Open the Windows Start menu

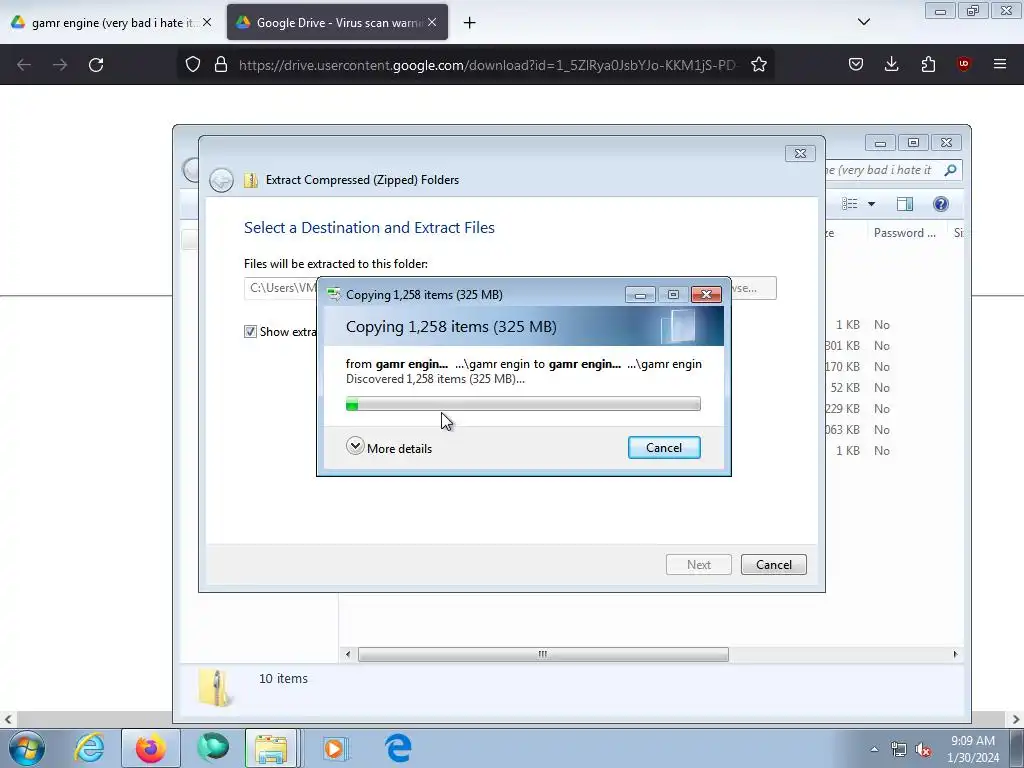(x=27, y=748)
